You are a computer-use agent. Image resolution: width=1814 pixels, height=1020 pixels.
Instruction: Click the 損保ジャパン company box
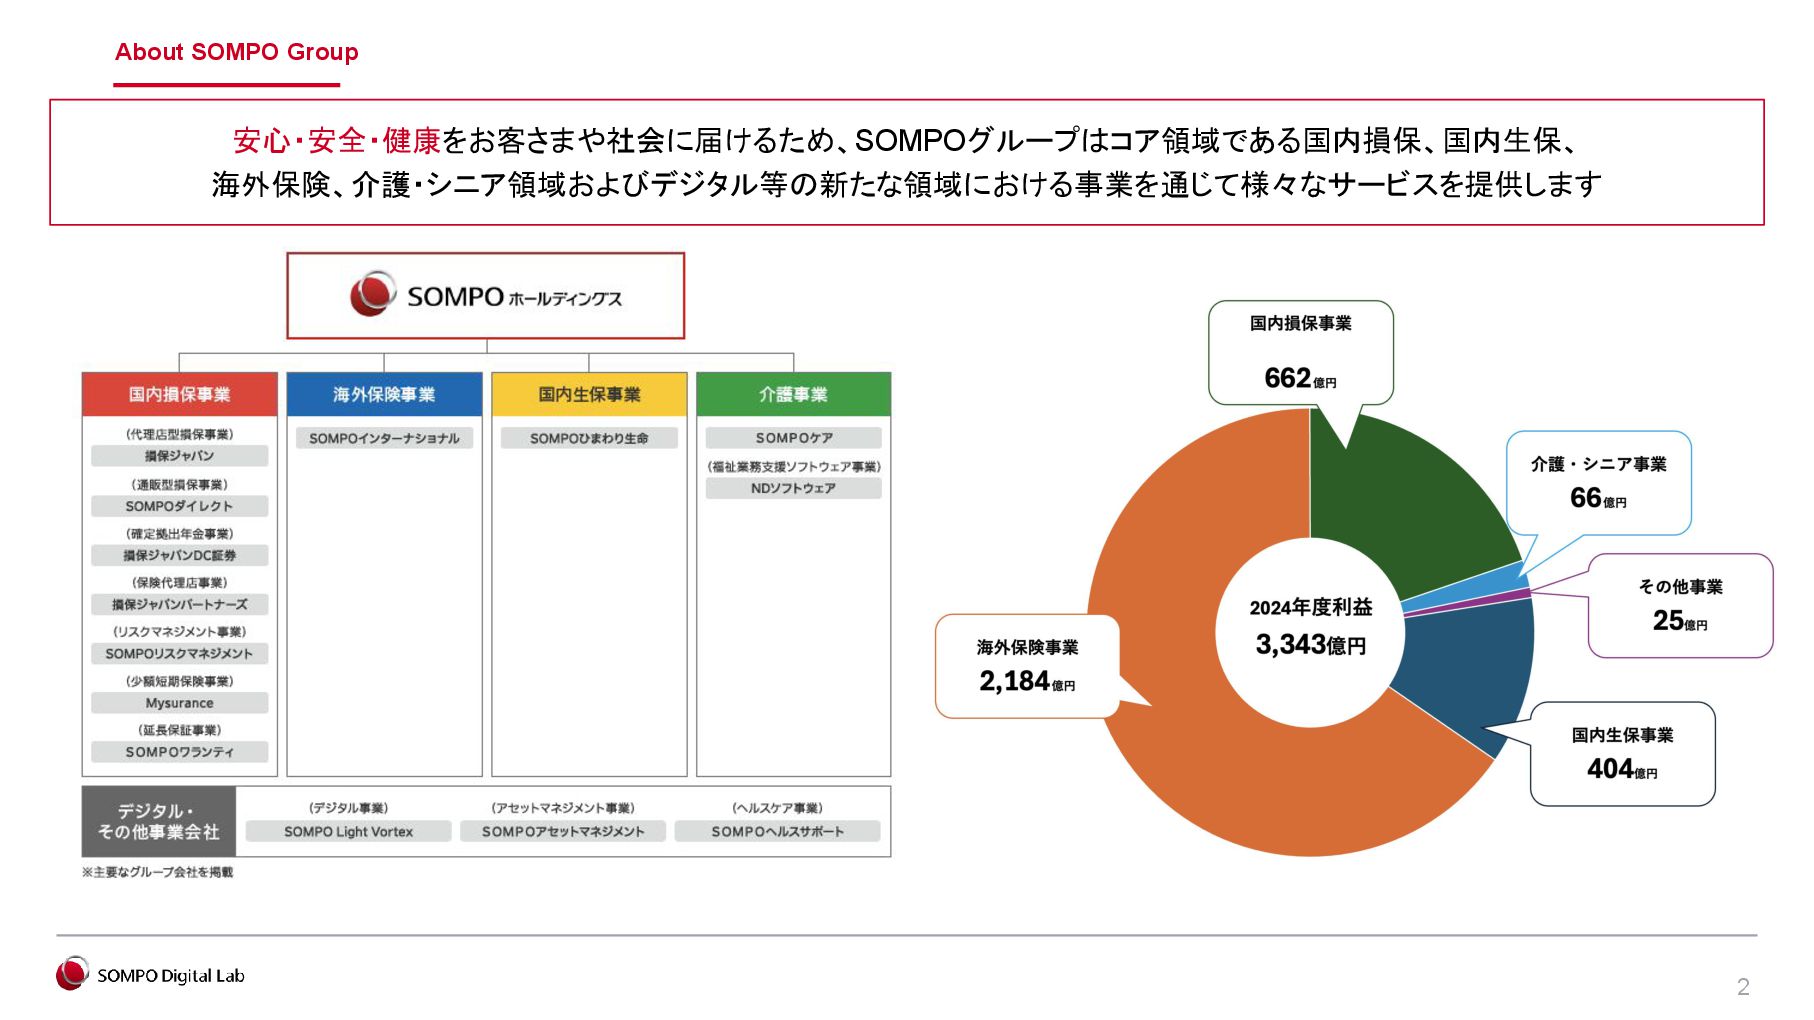click(179, 456)
